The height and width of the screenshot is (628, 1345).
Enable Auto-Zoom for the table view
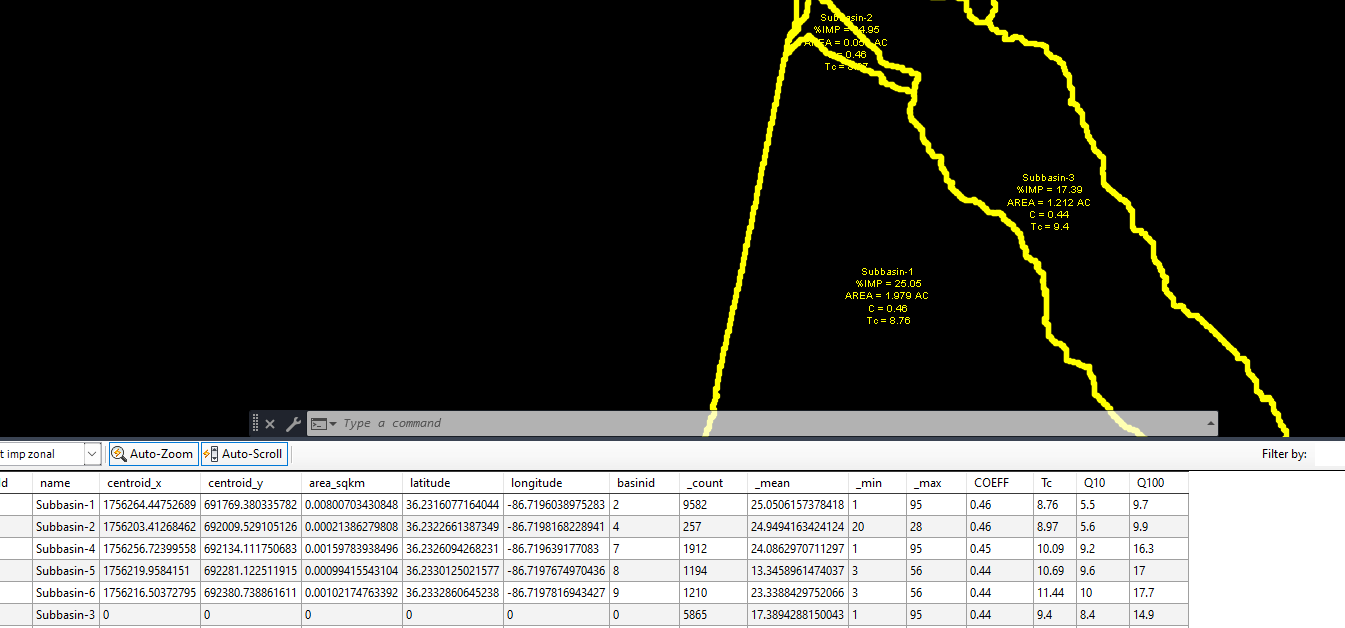click(x=152, y=454)
